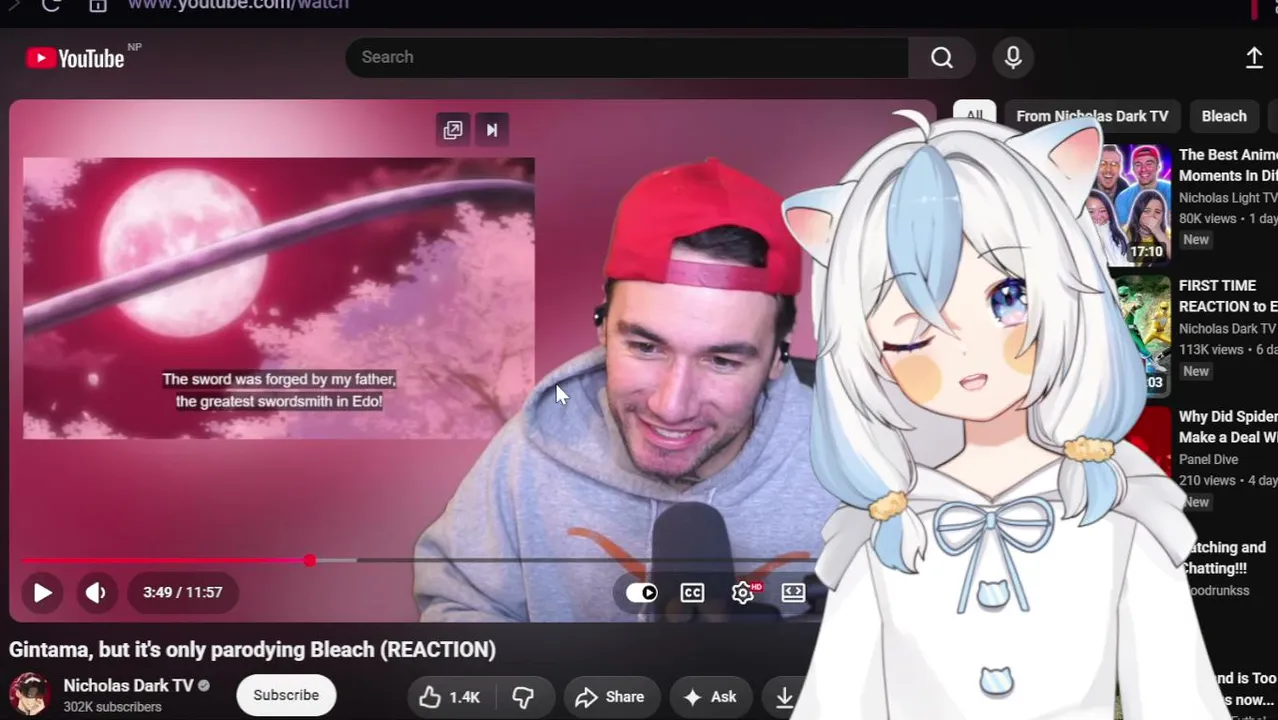Click the YouTube logo home link
Screen dimensions: 1278x720
point(76,58)
